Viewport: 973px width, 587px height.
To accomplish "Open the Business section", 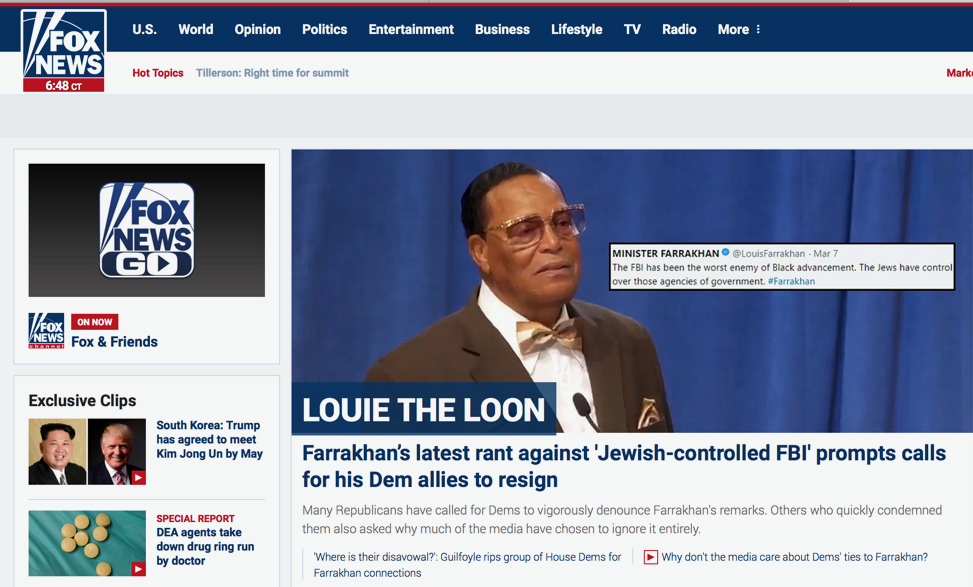I will (x=502, y=30).
